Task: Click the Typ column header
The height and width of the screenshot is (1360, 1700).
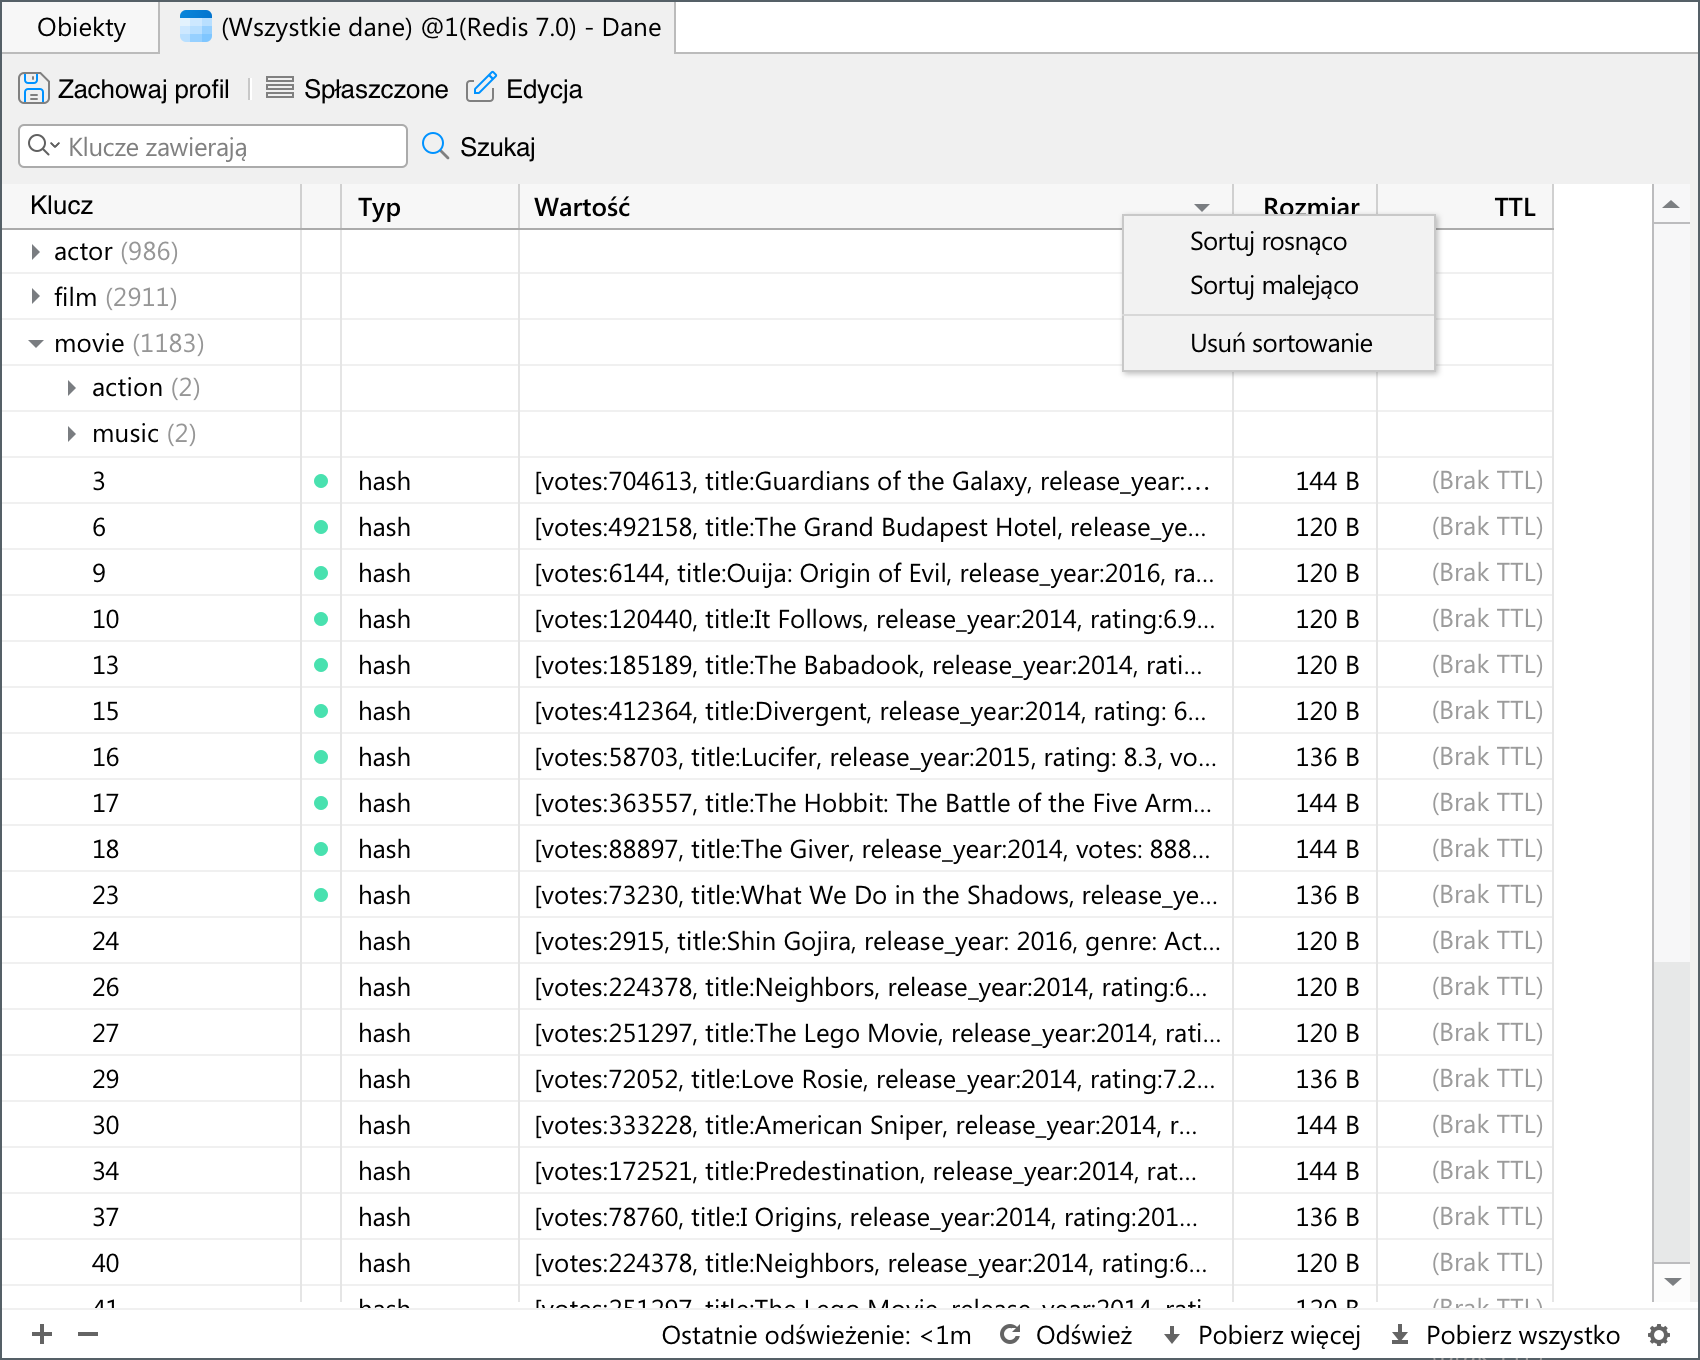Action: point(430,207)
